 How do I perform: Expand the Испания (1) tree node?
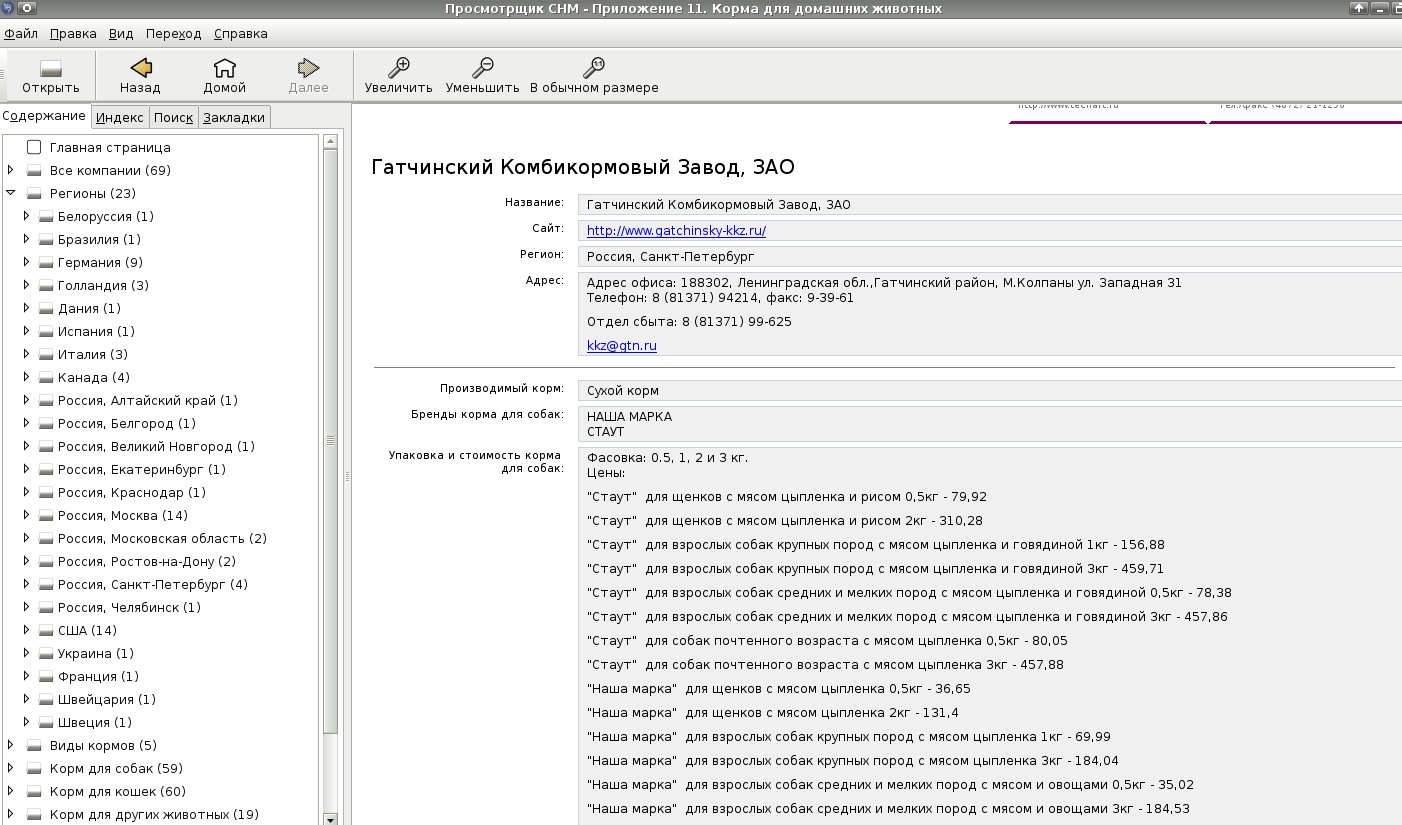[27, 331]
